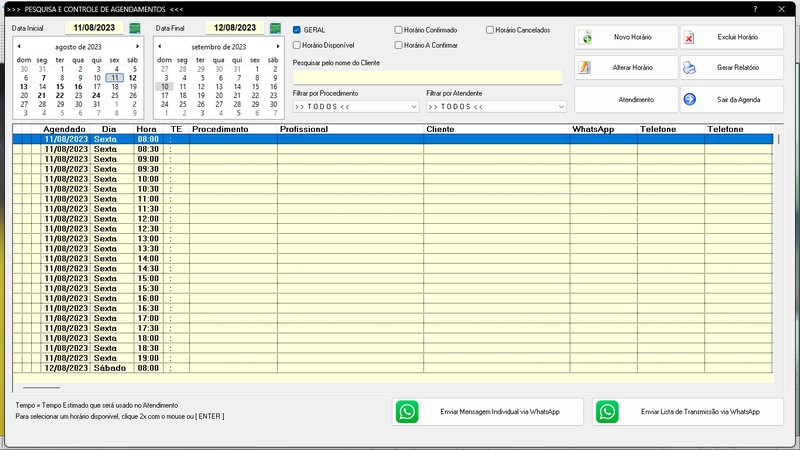The height and width of the screenshot is (450, 800).
Task: Click the agosto de 2023 month title
Action: pyautogui.click(x=78, y=47)
